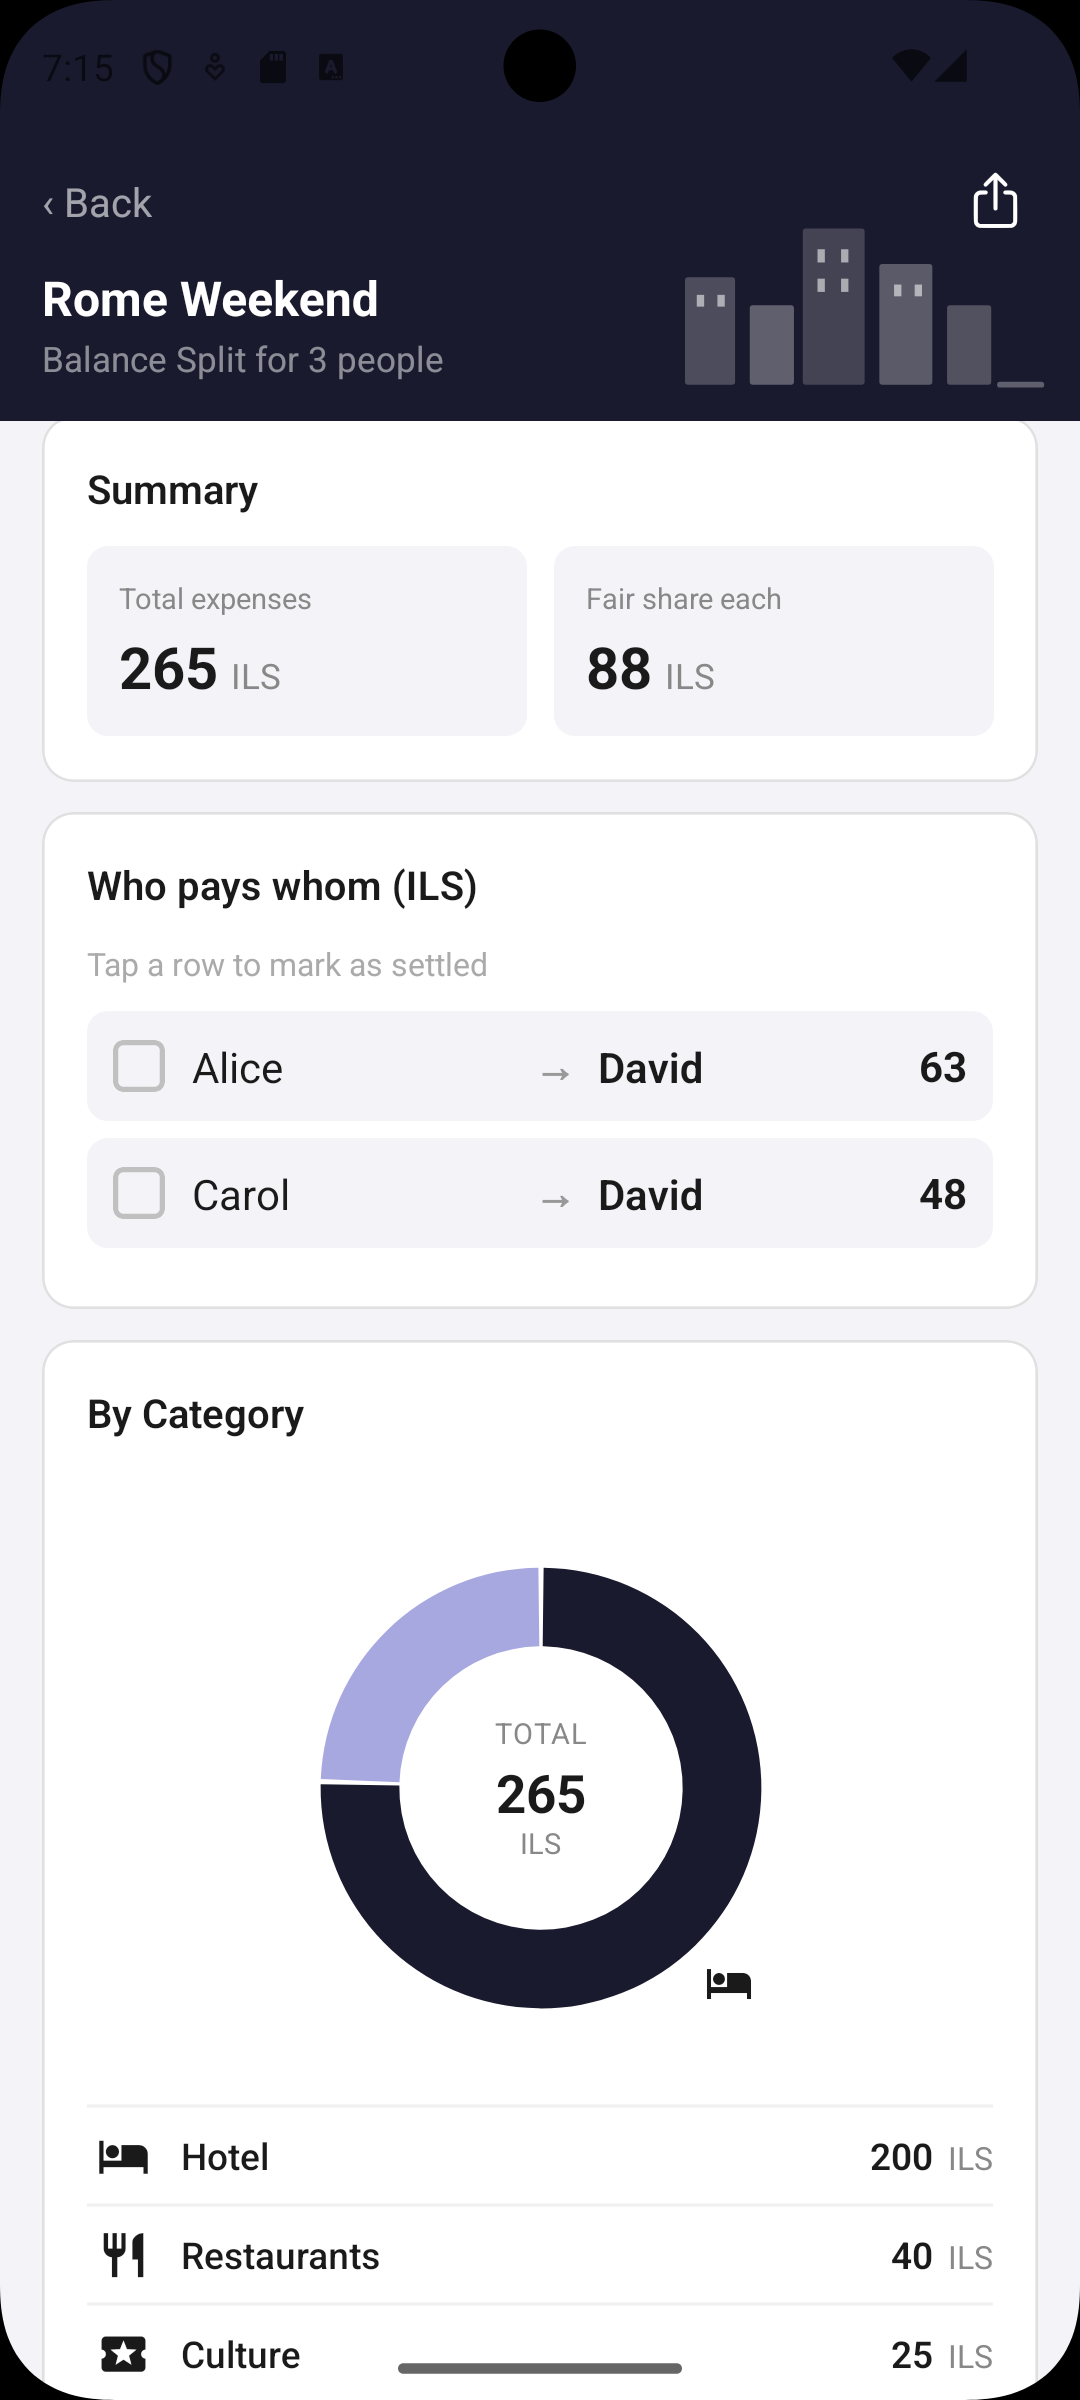This screenshot has height=2400, width=1080.
Task: Tap the Total expenses 265 ILS card
Action: pyautogui.click(x=307, y=641)
